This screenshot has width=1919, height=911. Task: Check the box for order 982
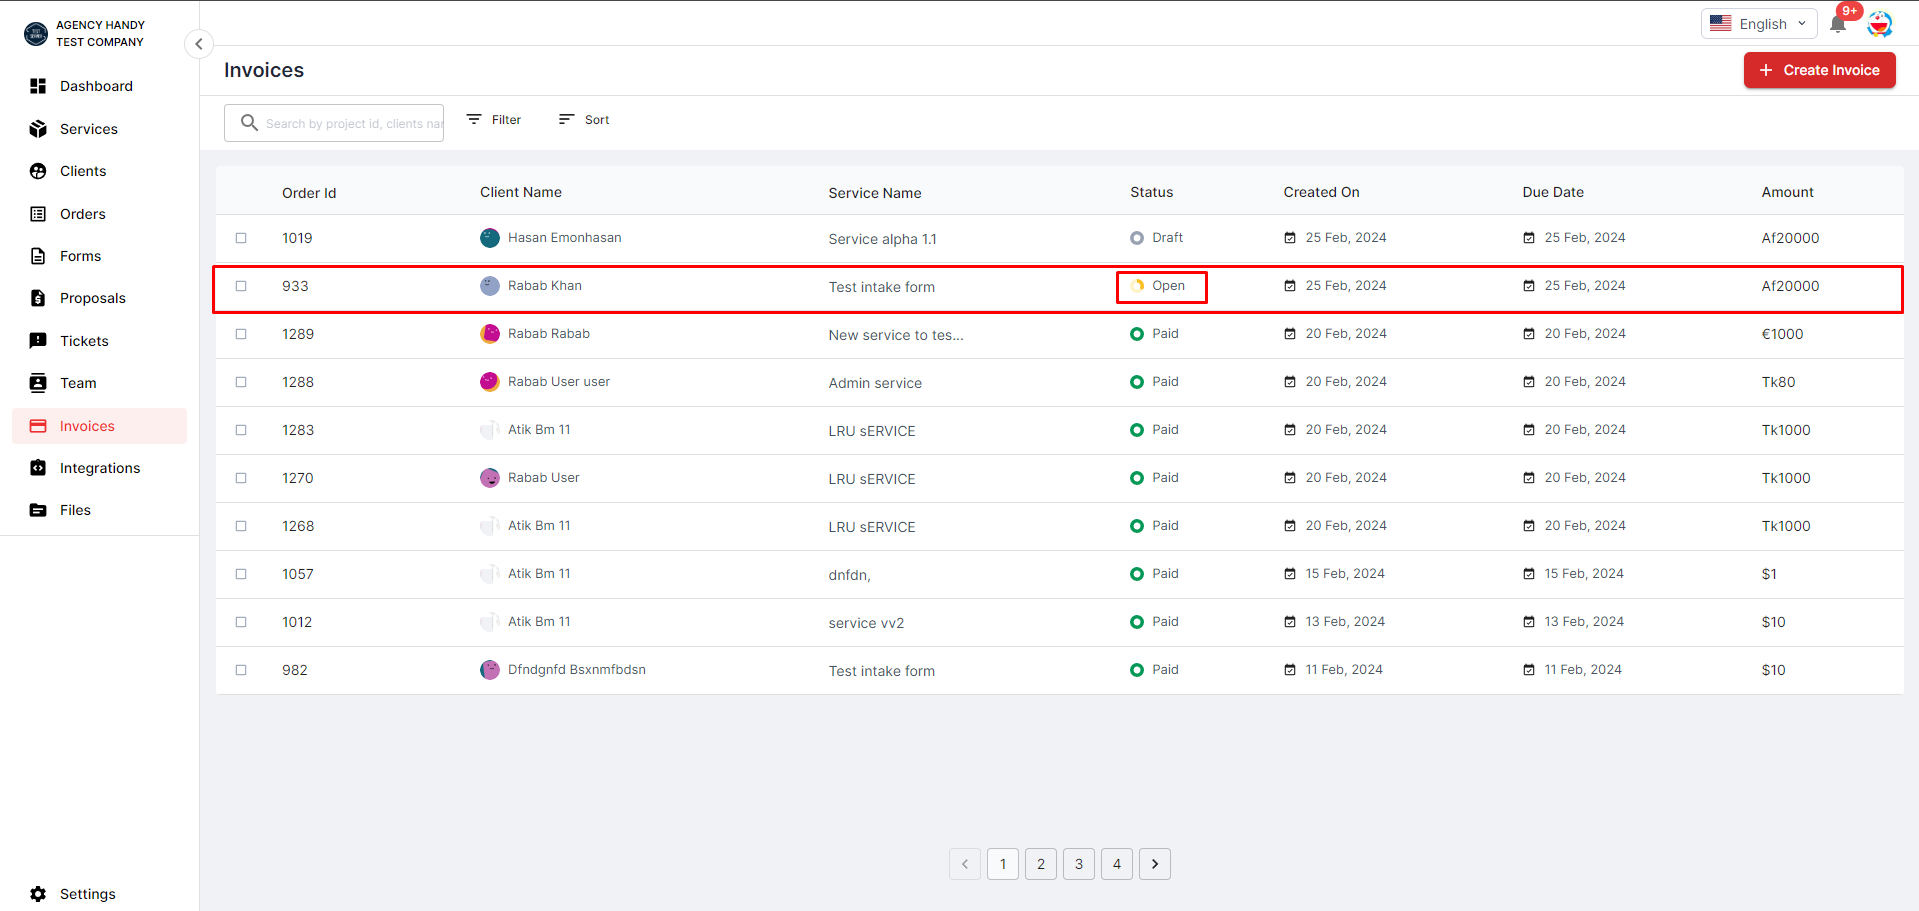click(241, 670)
